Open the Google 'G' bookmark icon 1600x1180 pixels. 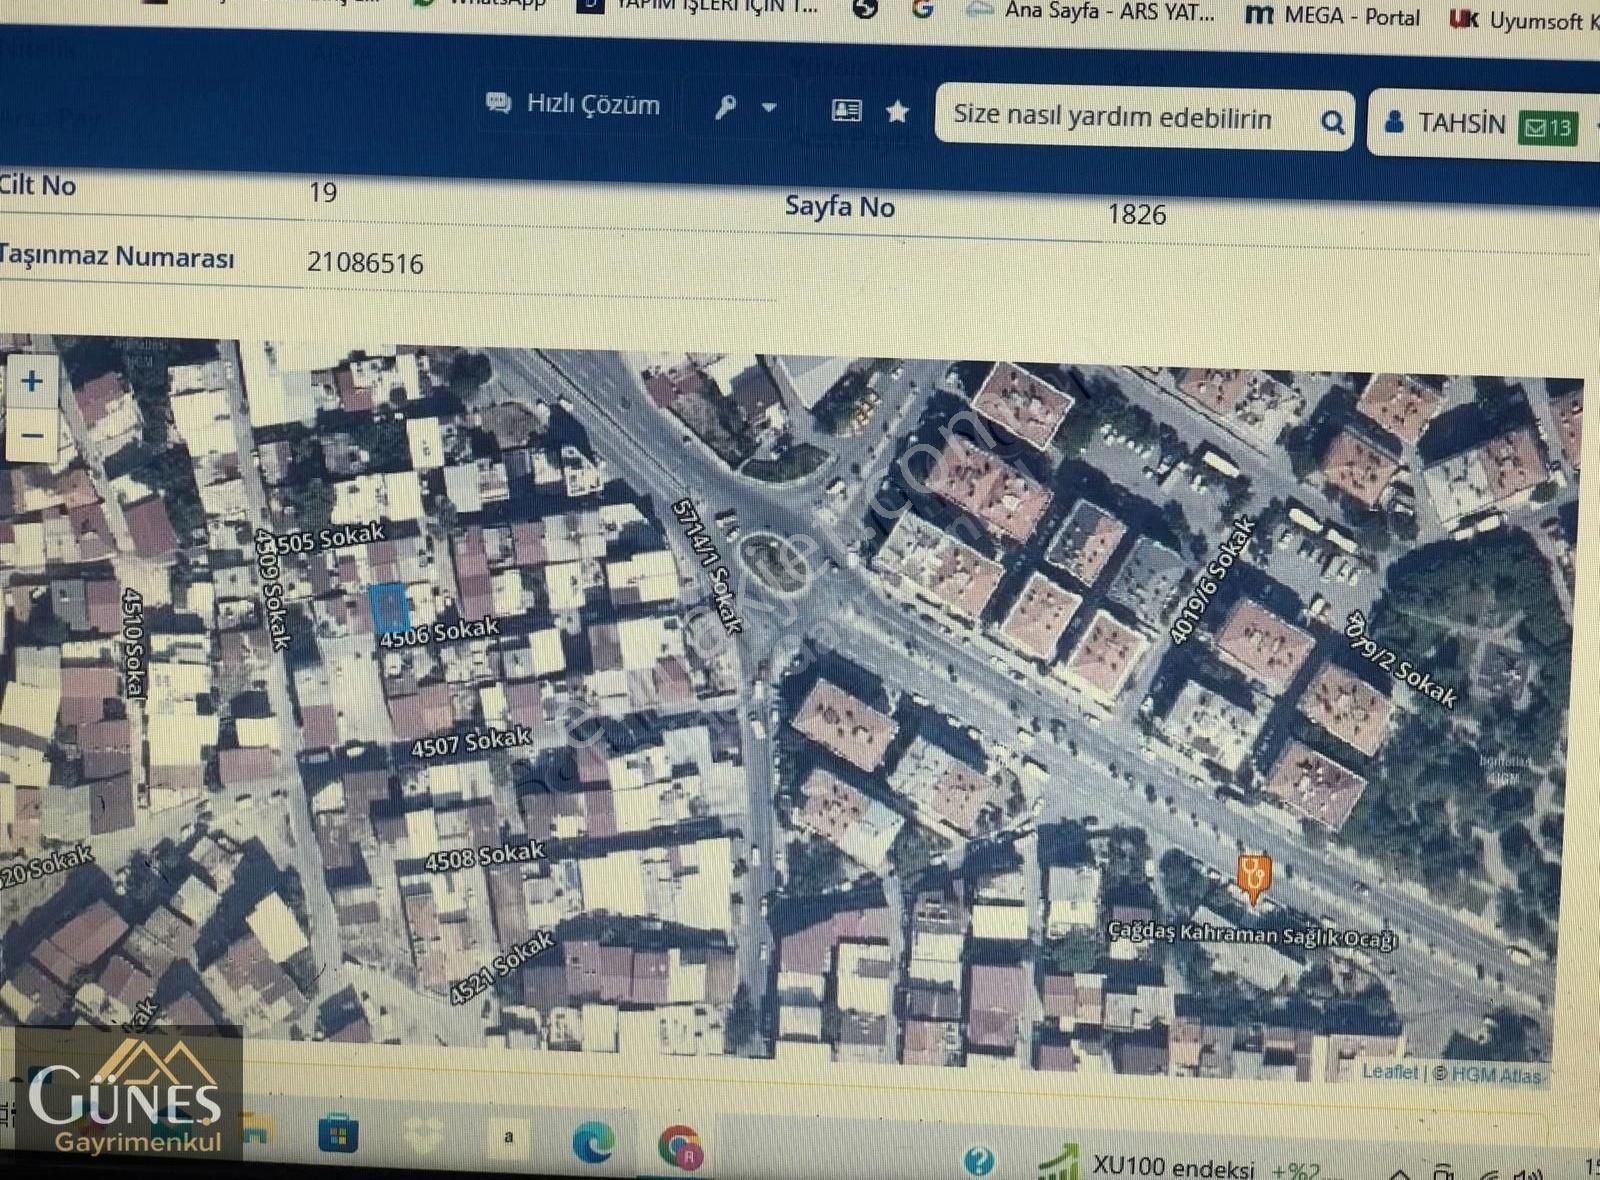[923, 8]
